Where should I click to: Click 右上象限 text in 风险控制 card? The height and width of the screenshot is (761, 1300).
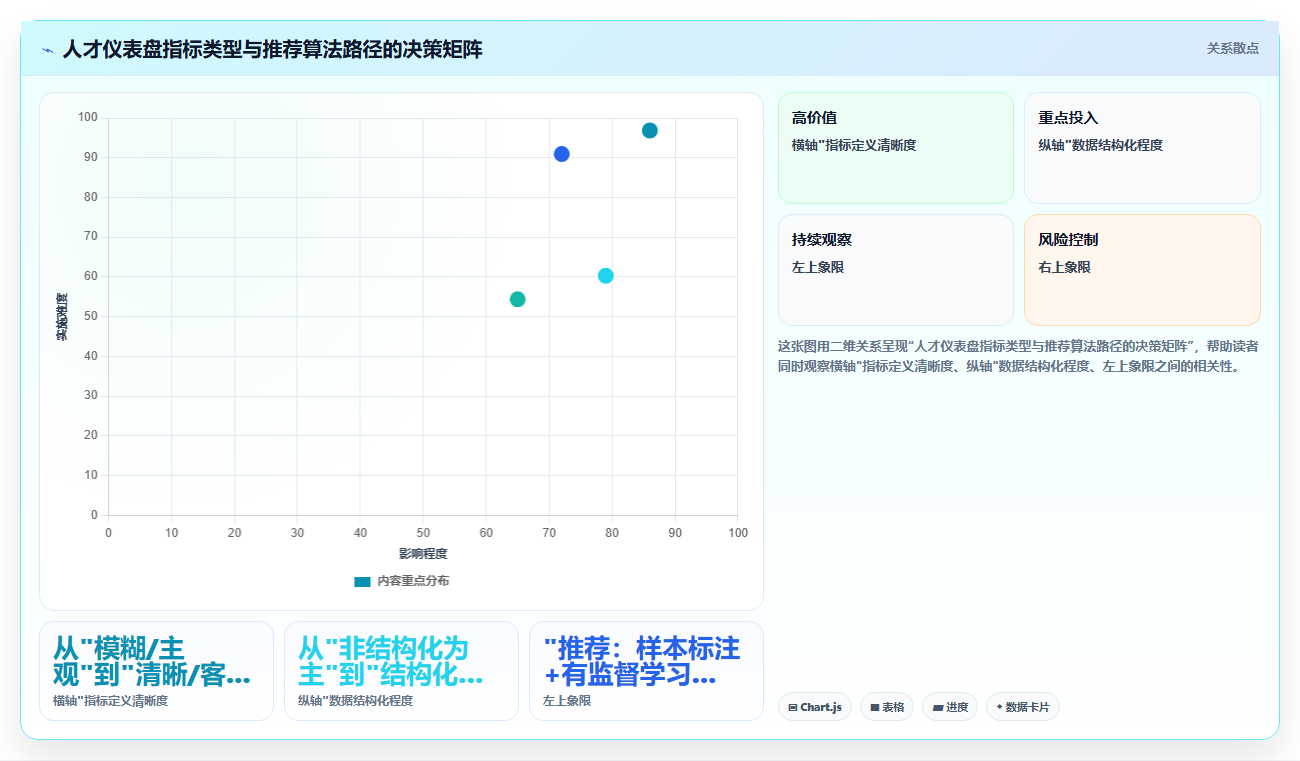(x=1065, y=267)
